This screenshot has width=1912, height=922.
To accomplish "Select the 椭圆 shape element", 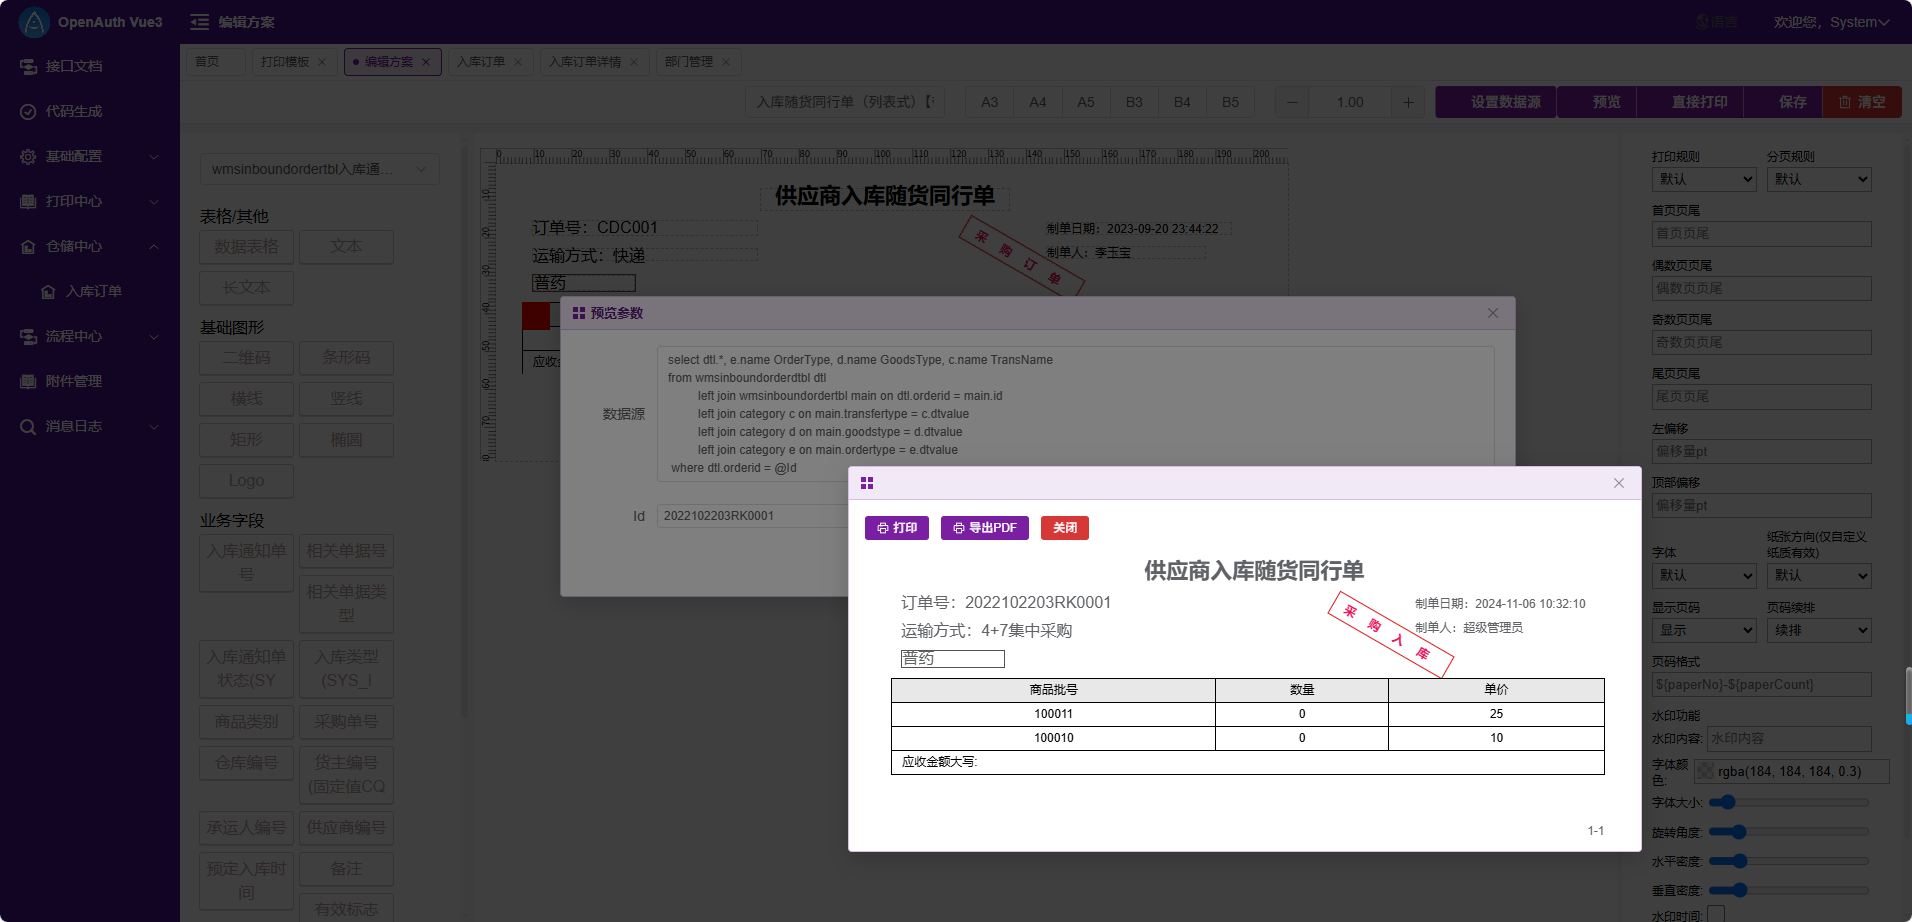I will tap(346, 440).
